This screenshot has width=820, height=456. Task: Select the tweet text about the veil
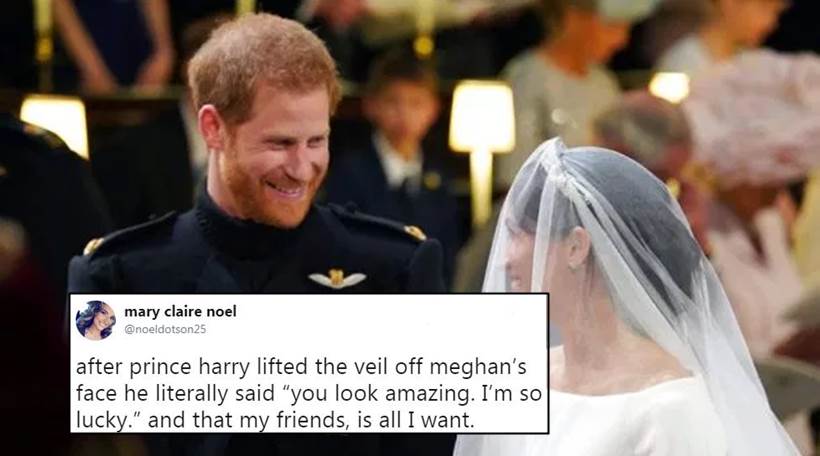(309, 393)
